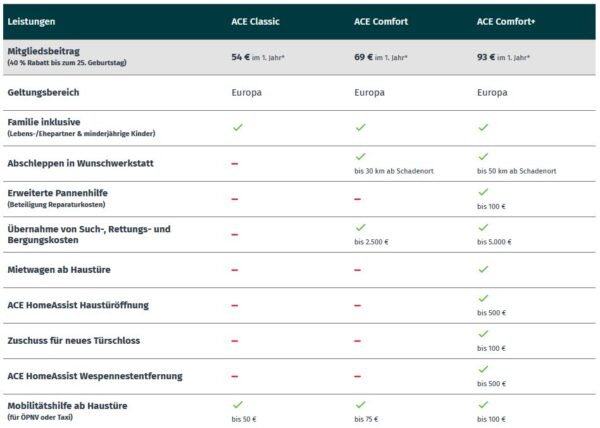Click red dash for Abschleppen in Wunschwerkstatt under ACE Classic
600x428 pixels.
(x=235, y=164)
